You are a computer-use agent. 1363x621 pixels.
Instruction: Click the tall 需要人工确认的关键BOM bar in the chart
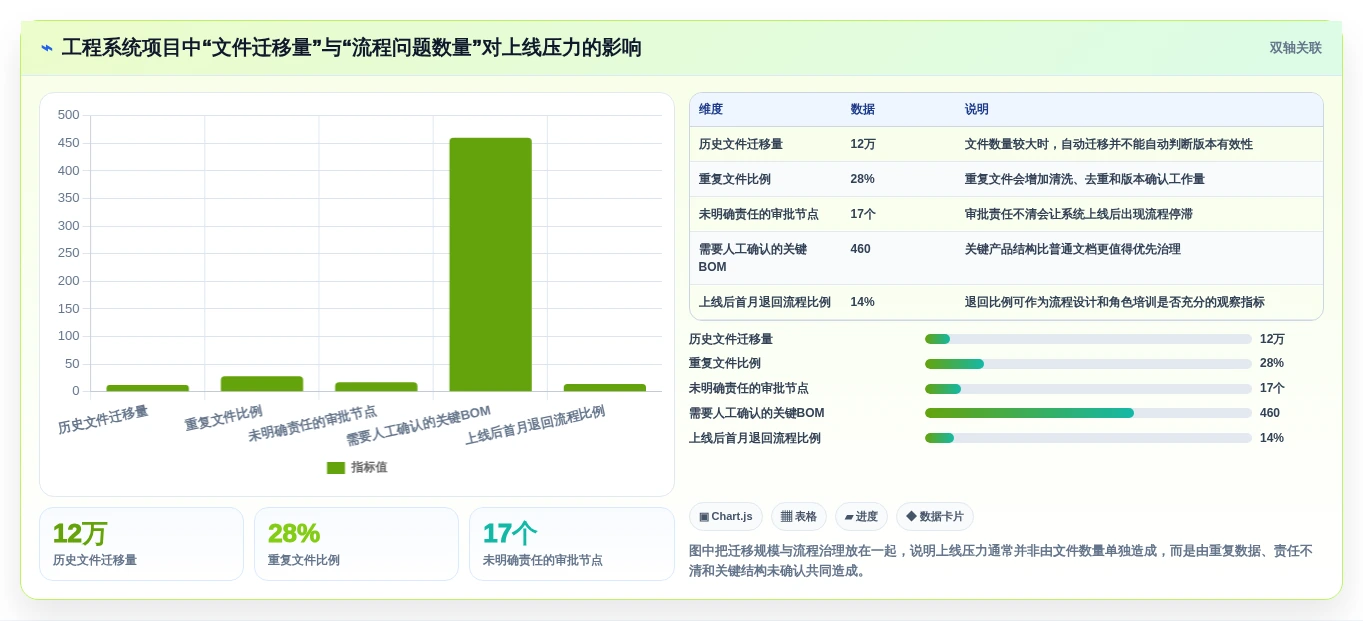click(x=490, y=264)
